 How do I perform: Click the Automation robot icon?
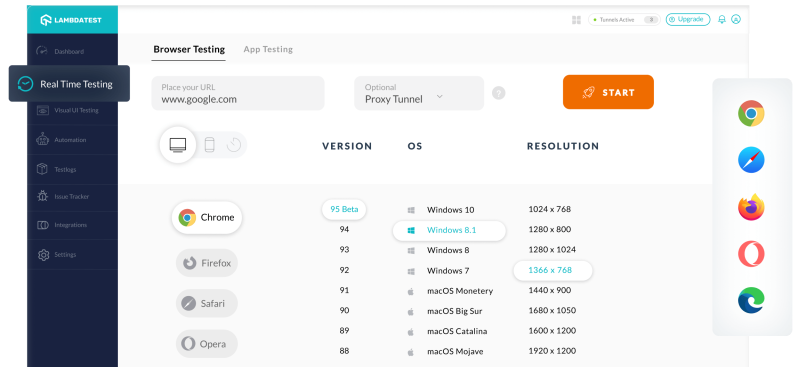tap(43, 139)
